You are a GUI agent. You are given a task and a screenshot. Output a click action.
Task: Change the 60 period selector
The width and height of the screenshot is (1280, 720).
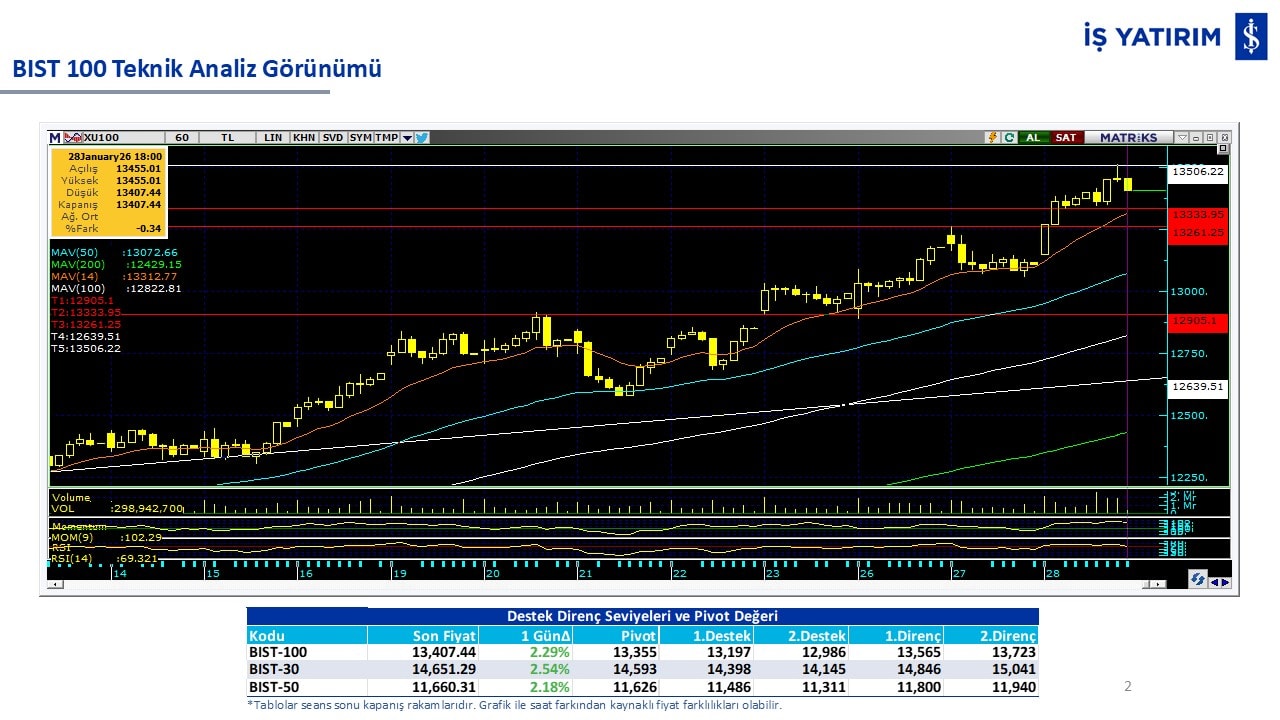click(x=181, y=138)
